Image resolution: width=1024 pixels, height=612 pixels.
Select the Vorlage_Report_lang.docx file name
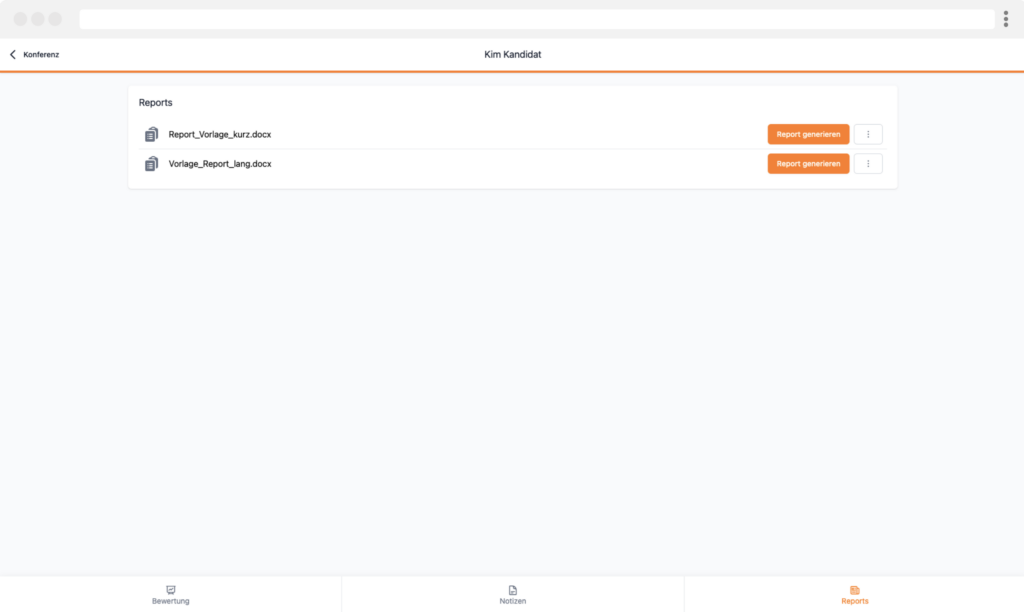coord(219,164)
